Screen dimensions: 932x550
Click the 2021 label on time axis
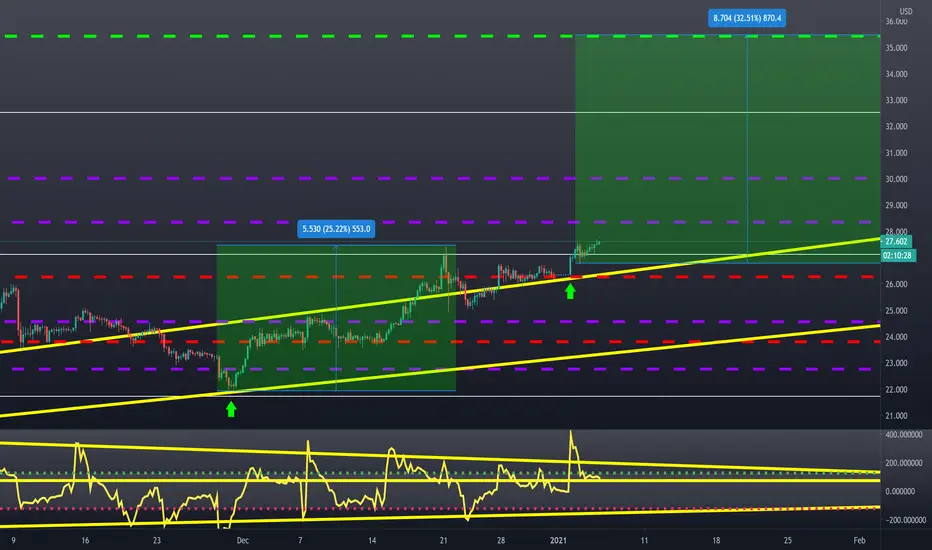point(558,540)
